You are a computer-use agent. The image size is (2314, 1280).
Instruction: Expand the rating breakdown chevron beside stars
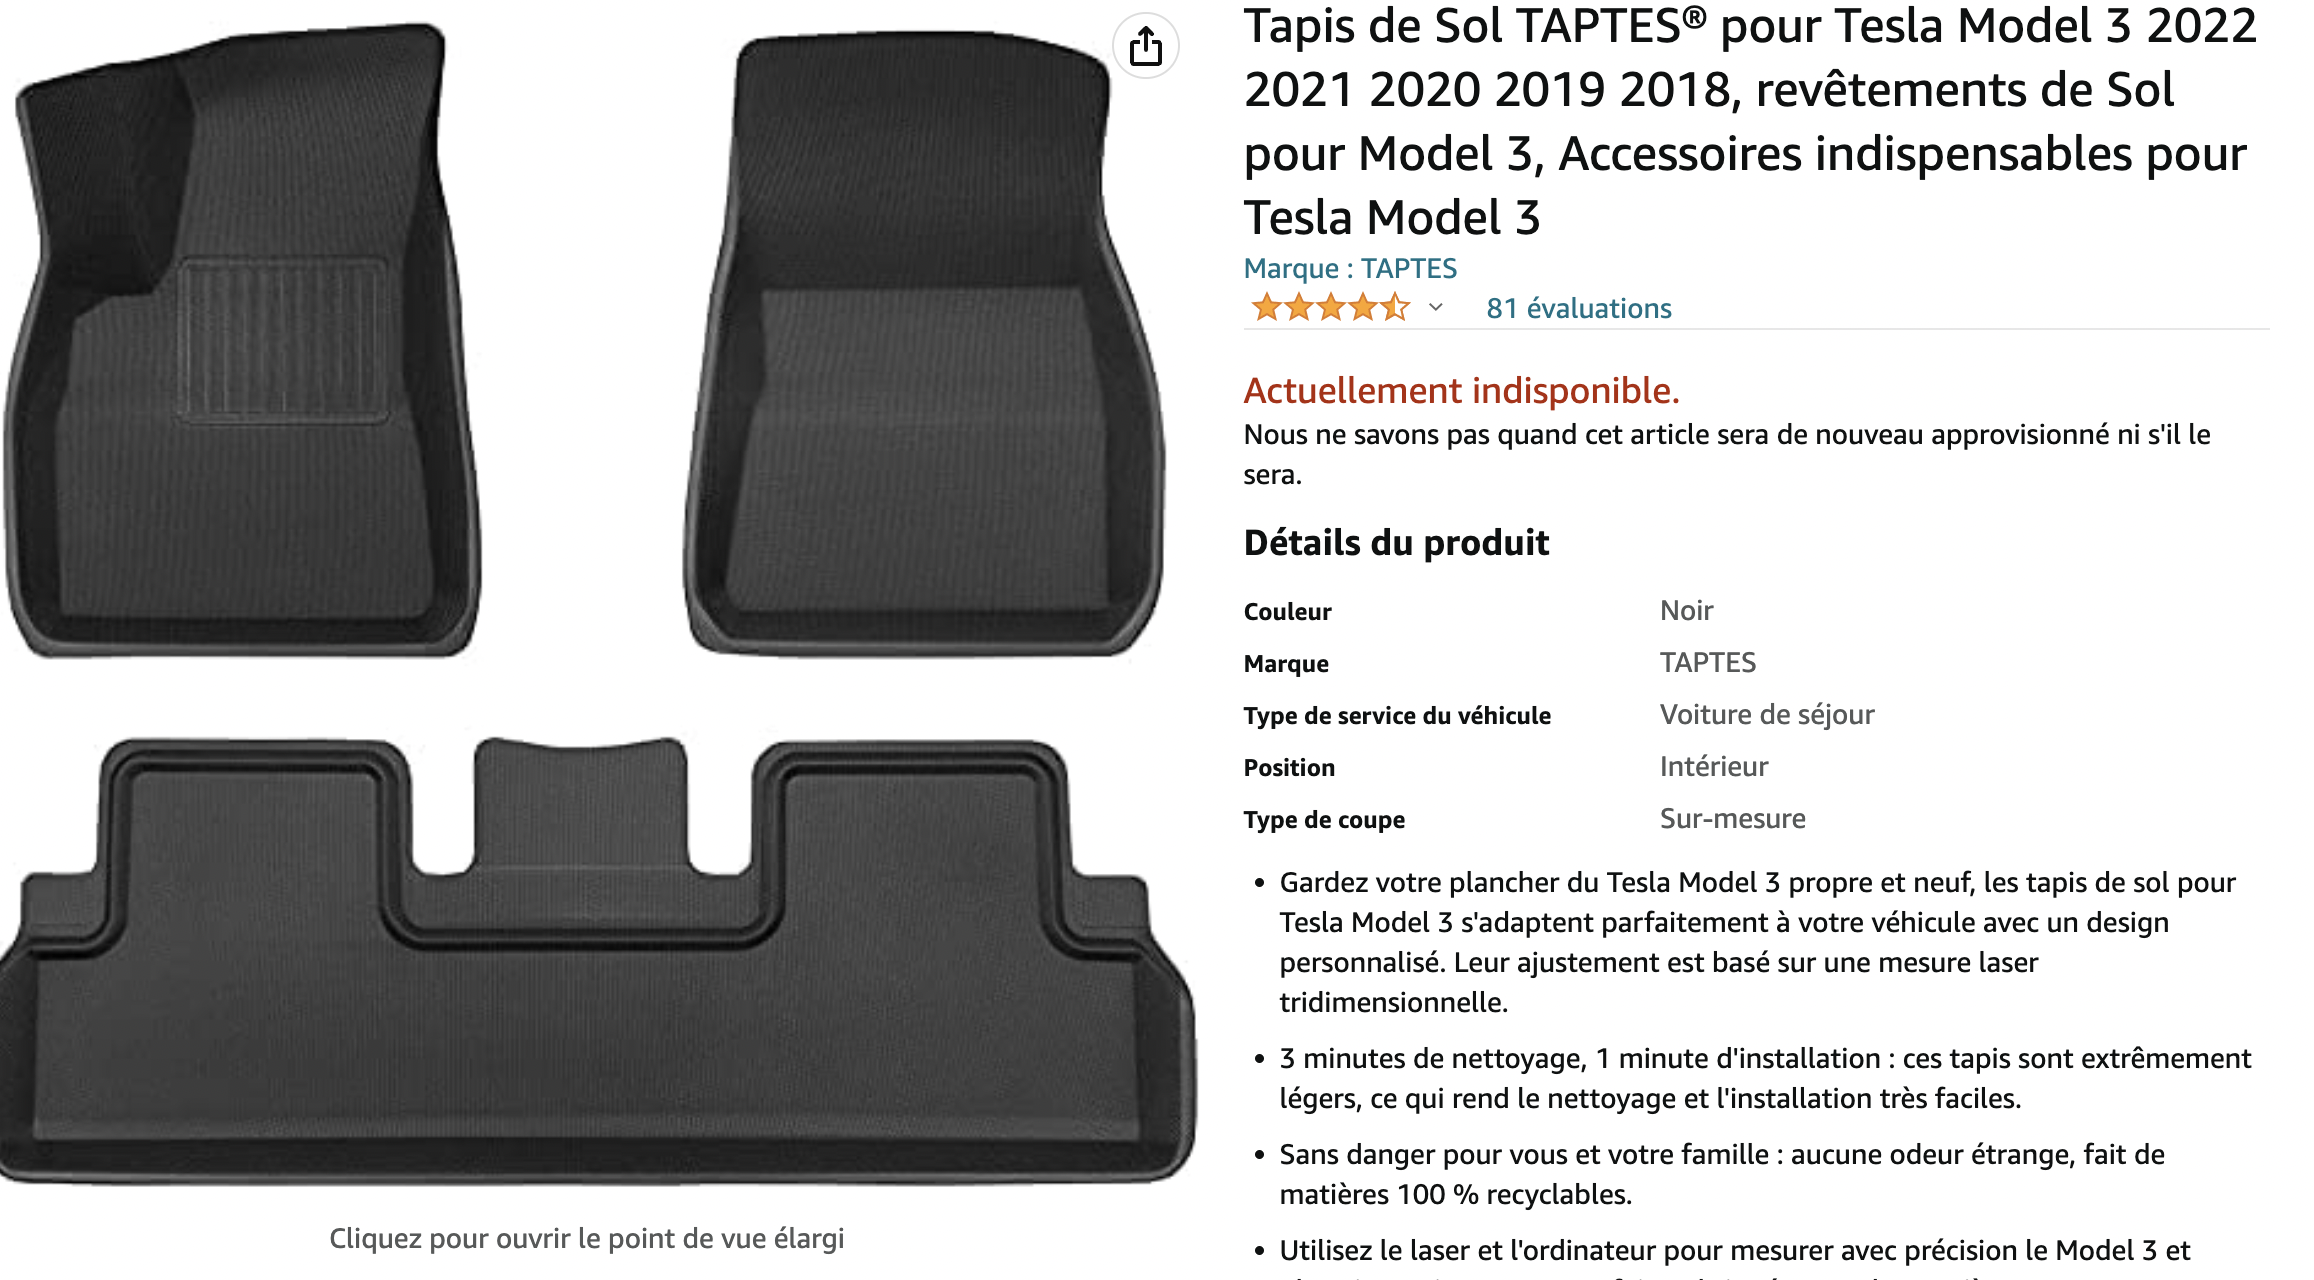1436,307
